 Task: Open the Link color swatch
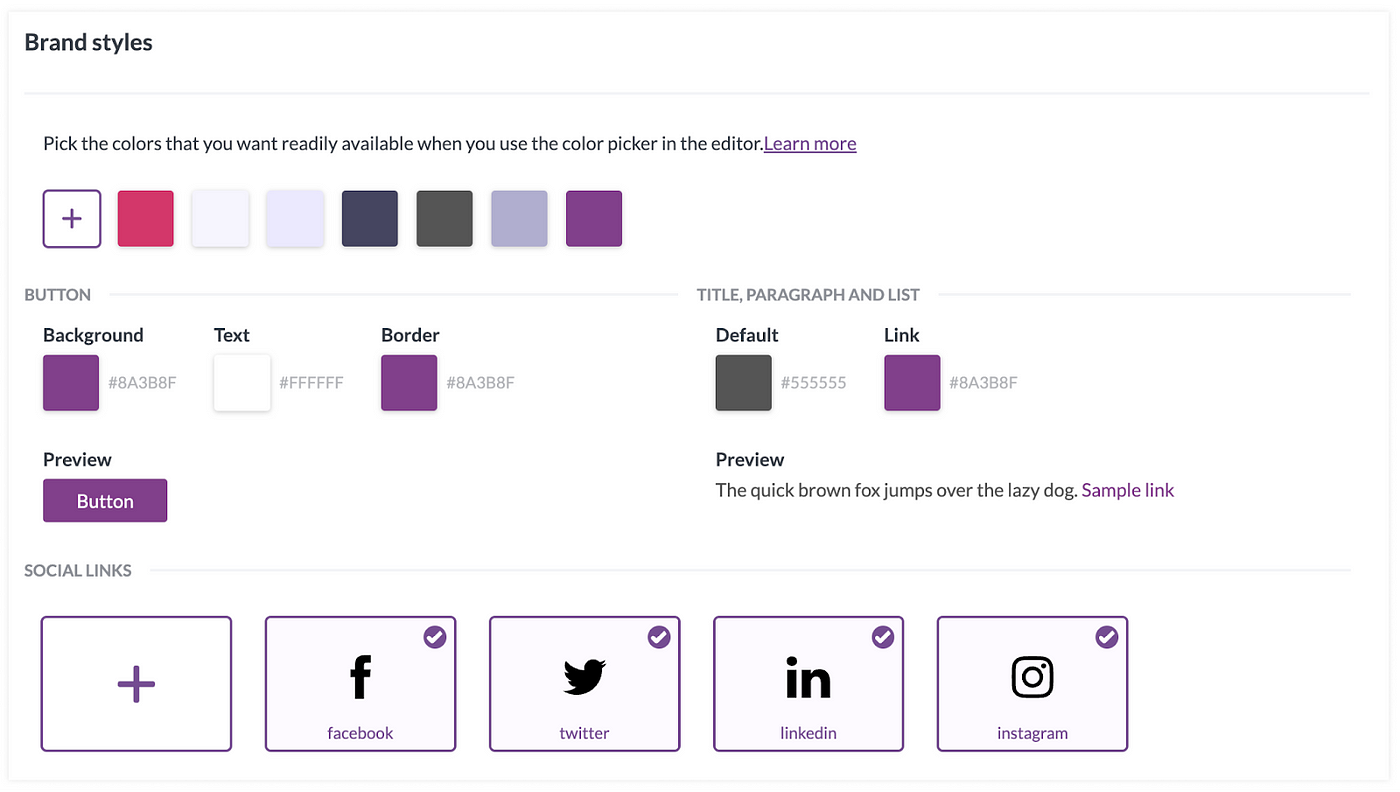(912, 382)
